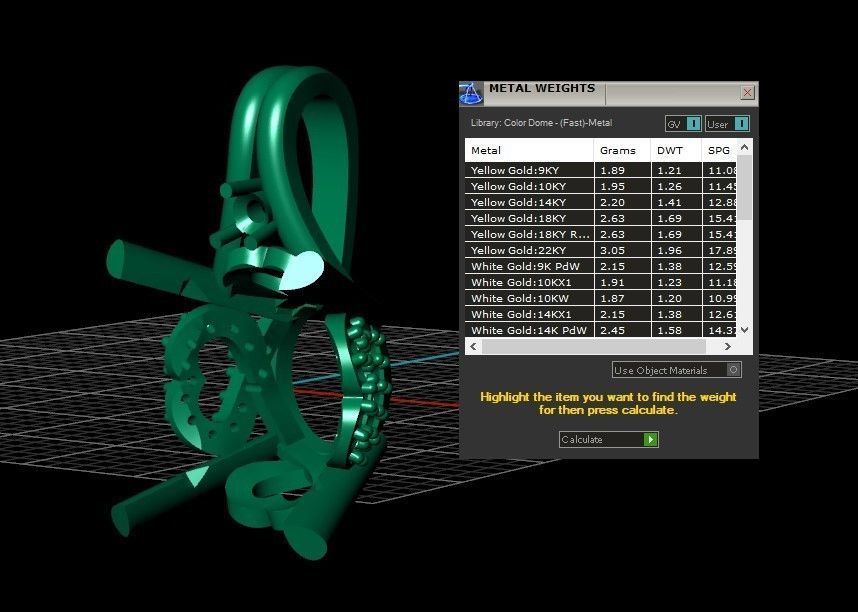Sort by the Grams column header
This screenshot has width=858, height=612.
pos(622,150)
